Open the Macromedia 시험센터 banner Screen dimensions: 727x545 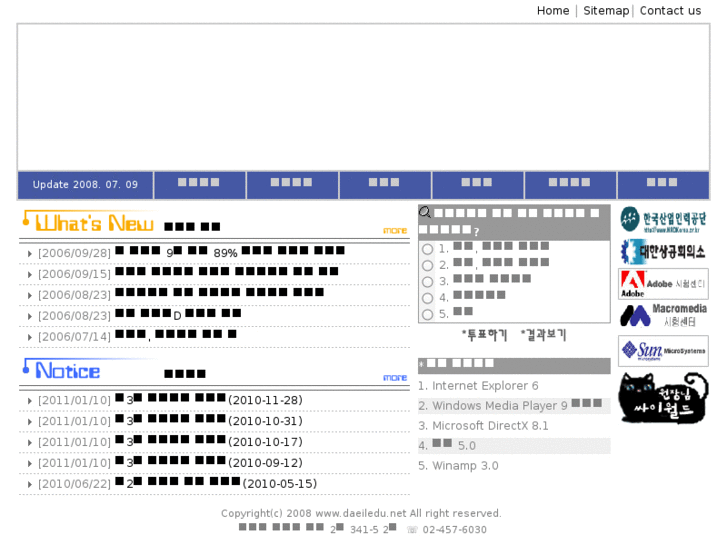click(x=663, y=315)
